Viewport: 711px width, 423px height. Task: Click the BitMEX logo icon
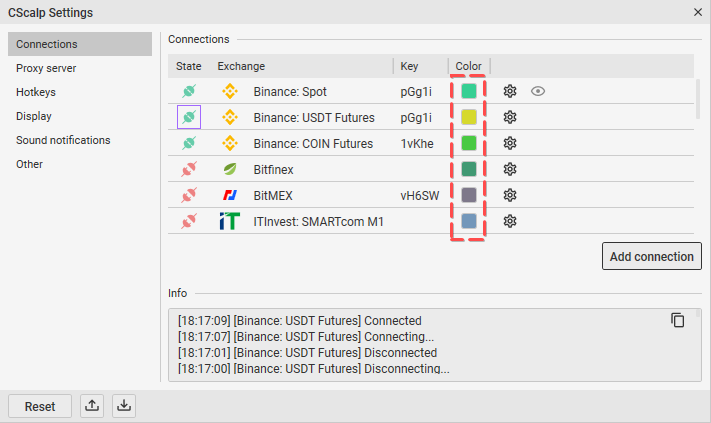(x=230, y=195)
